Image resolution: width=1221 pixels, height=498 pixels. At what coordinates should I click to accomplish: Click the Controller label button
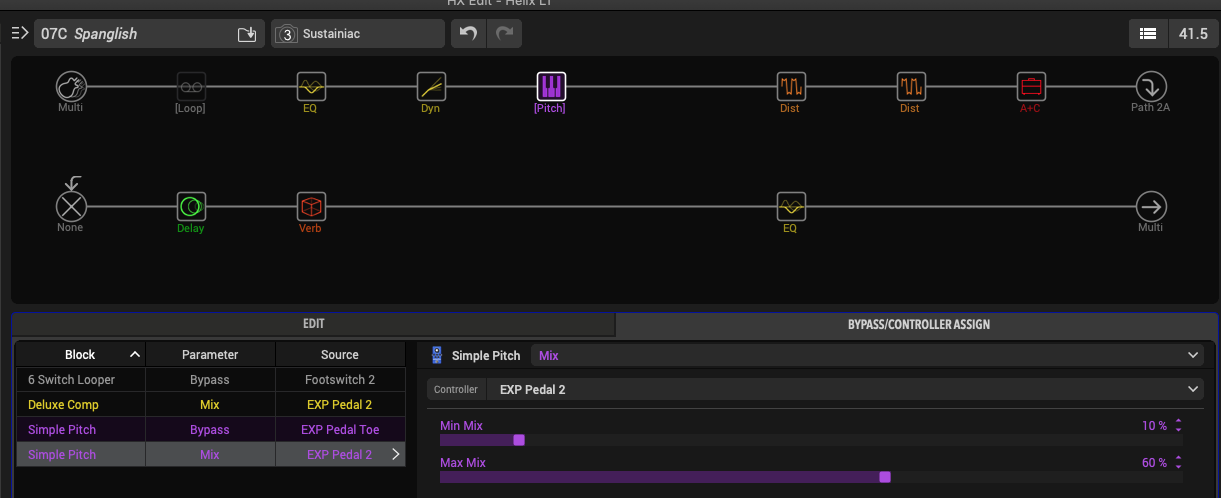(x=456, y=389)
